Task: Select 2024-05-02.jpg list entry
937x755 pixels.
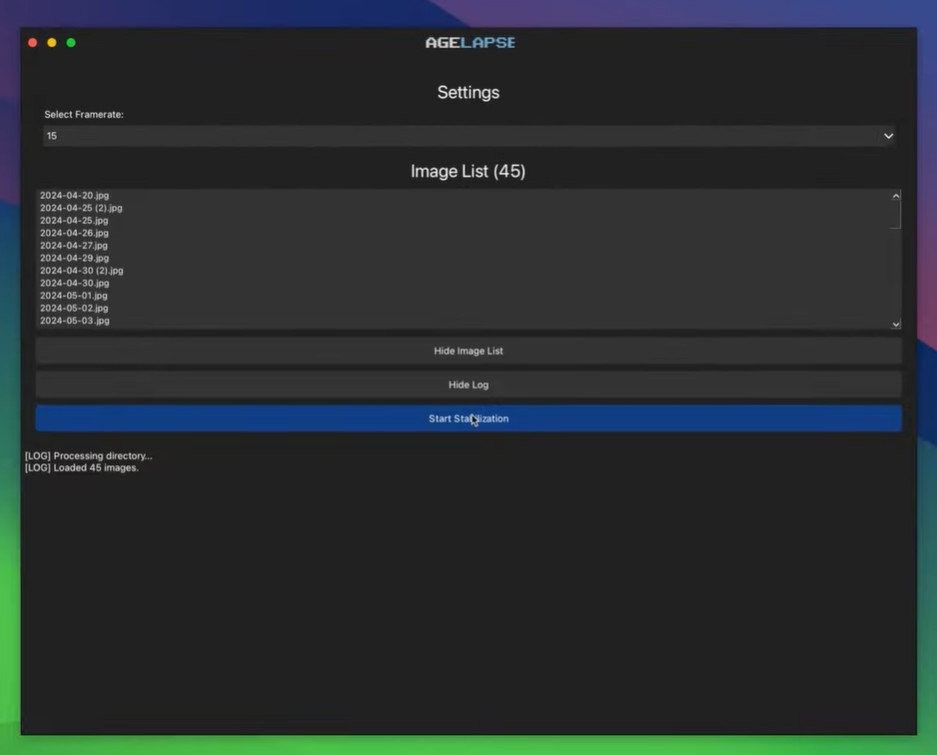Action: 74,308
